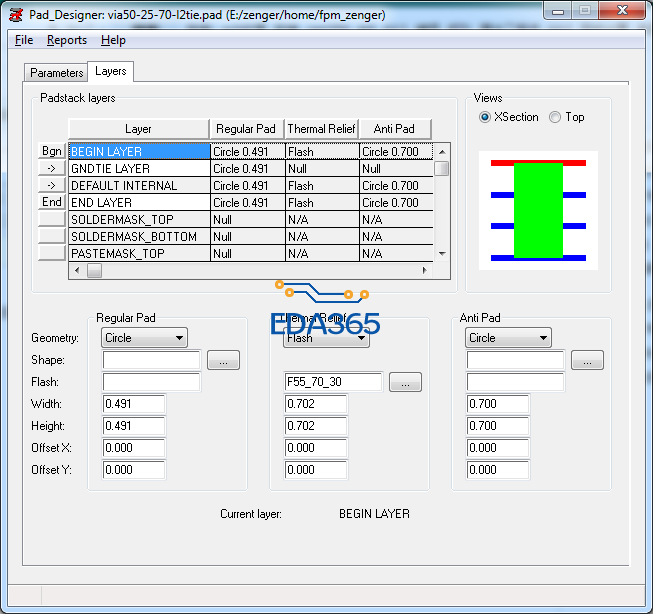Click the End row marker button
The height and width of the screenshot is (614, 653).
52,203
